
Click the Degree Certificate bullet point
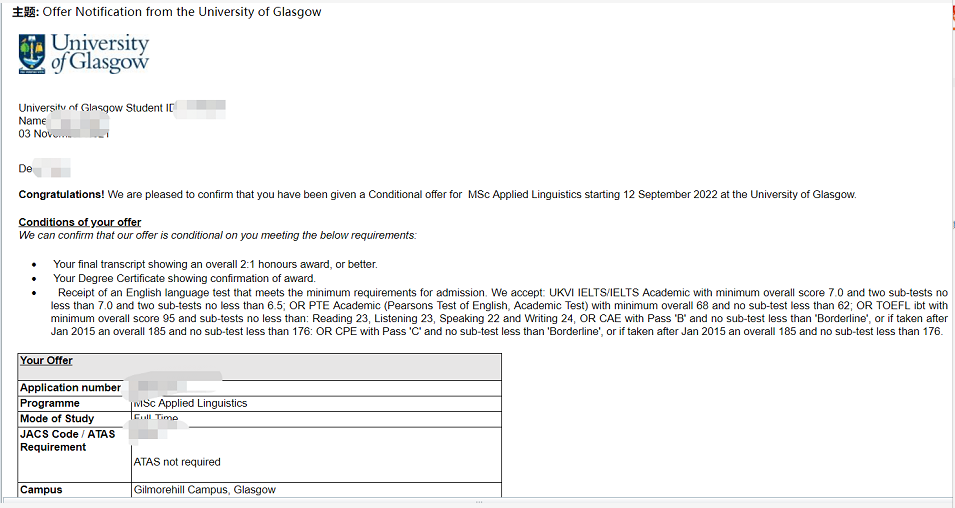tap(184, 278)
